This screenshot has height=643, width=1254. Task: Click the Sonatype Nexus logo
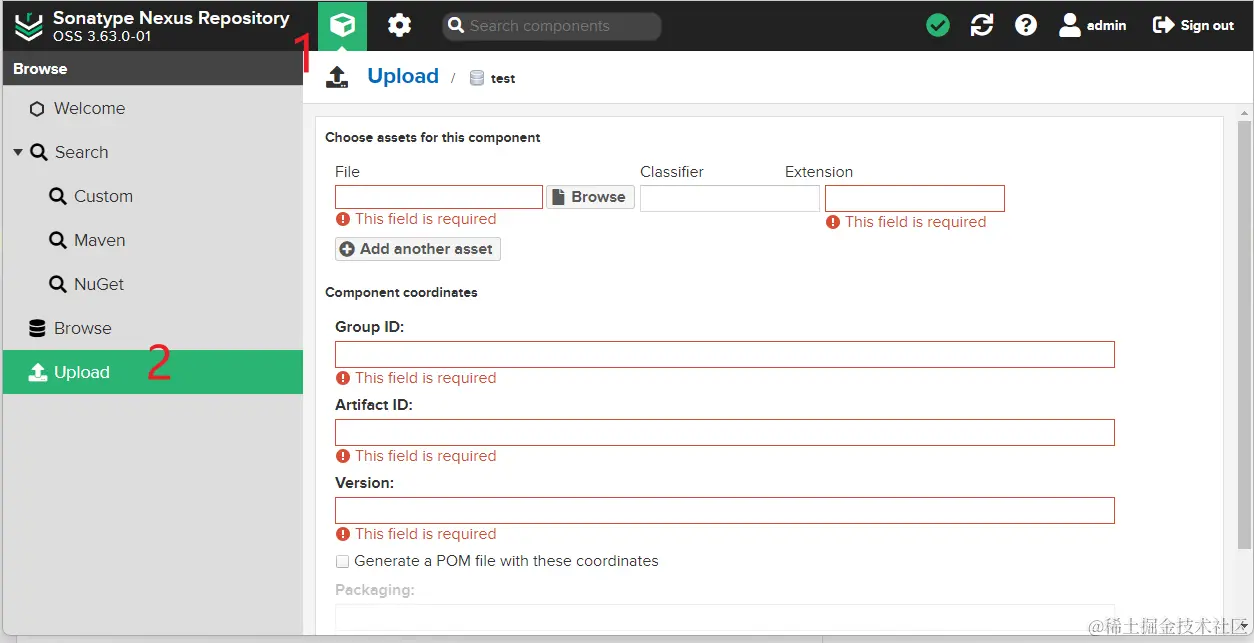coord(29,26)
